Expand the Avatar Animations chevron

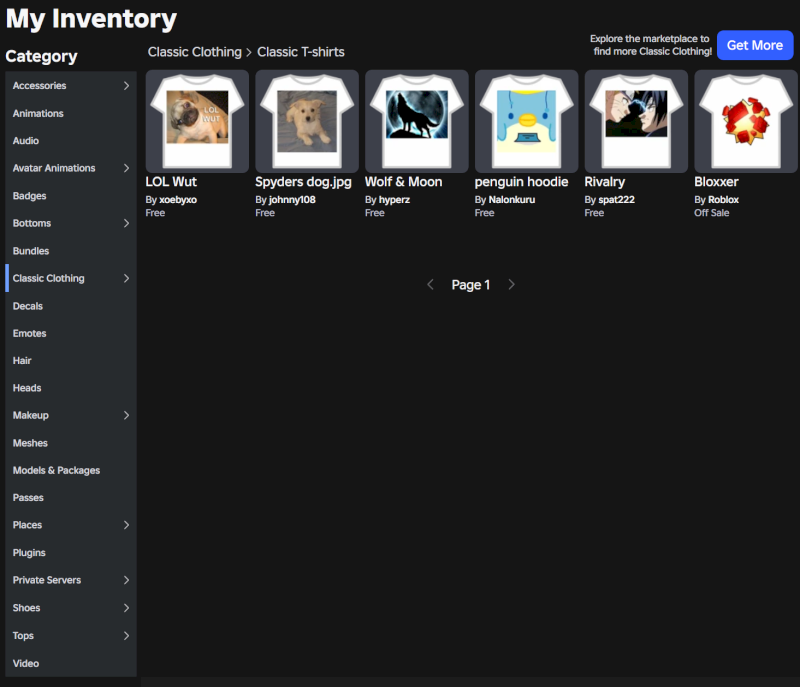coord(126,168)
